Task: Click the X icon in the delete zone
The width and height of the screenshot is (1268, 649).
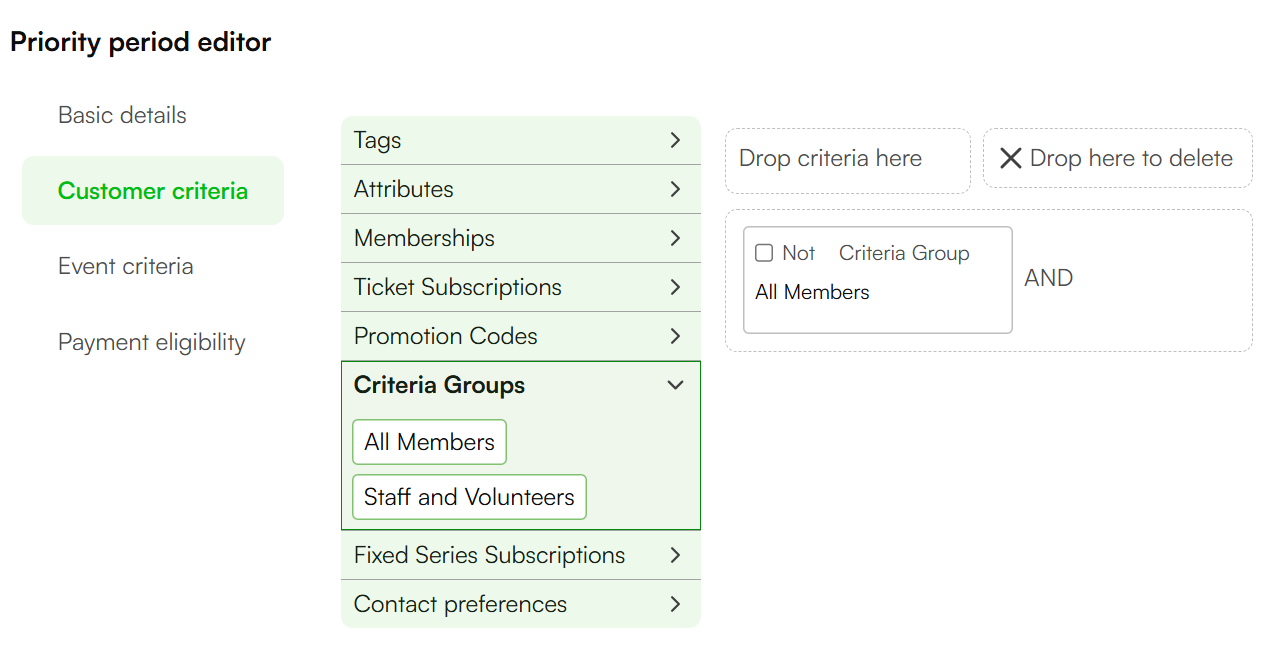Action: (1011, 158)
